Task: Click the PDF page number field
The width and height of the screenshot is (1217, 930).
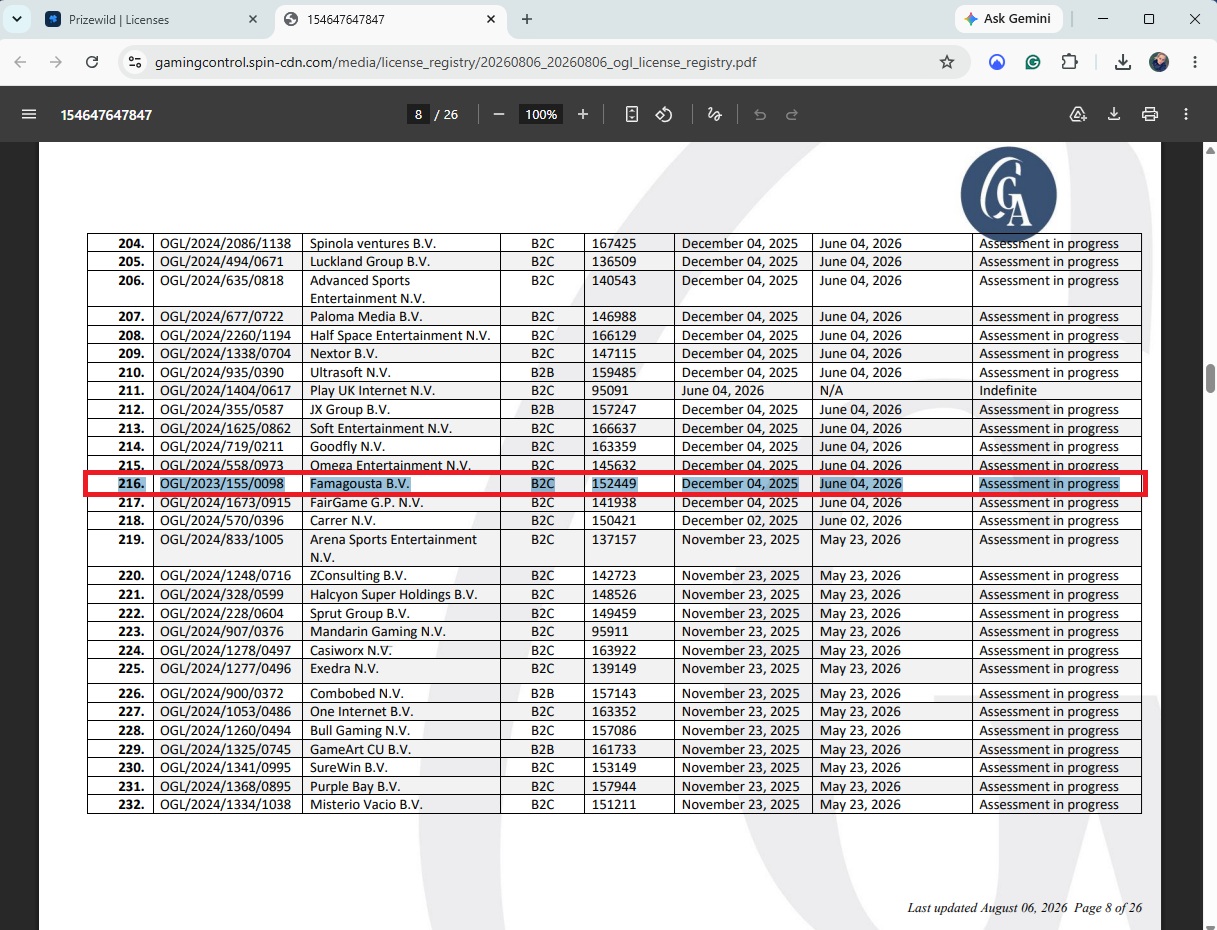Action: click(x=418, y=114)
